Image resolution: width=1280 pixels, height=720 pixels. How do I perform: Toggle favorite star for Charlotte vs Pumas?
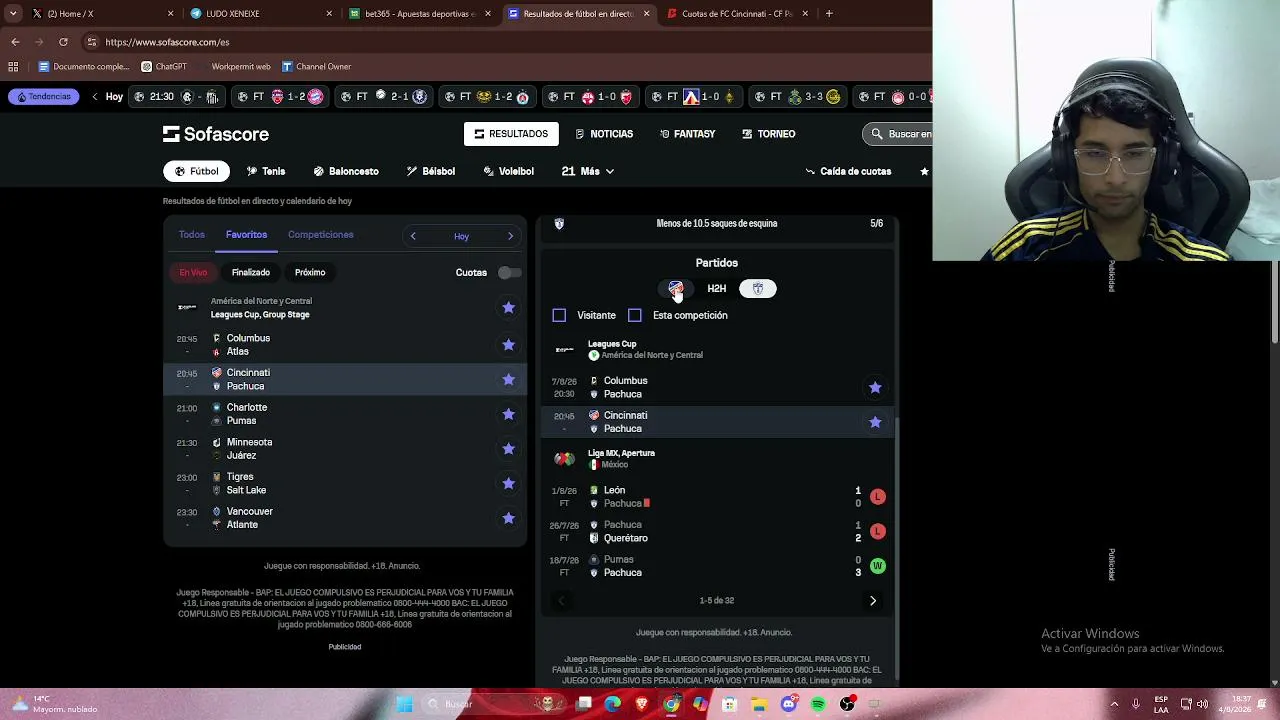(508, 414)
